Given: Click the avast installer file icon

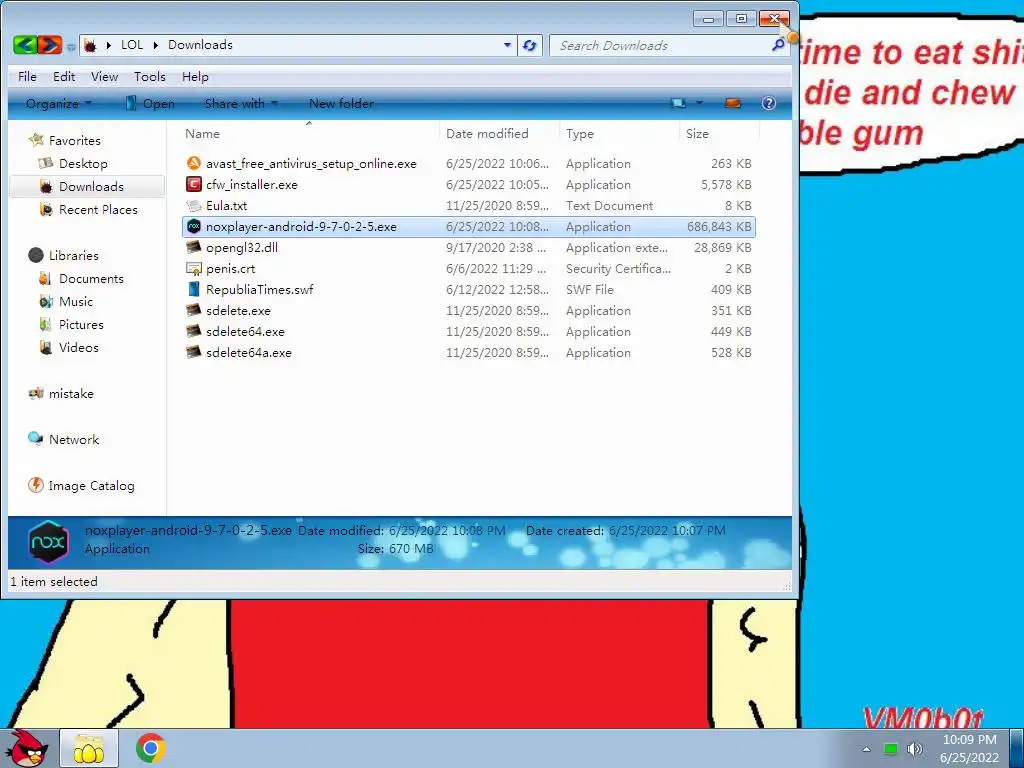Looking at the screenshot, I should tap(193, 163).
